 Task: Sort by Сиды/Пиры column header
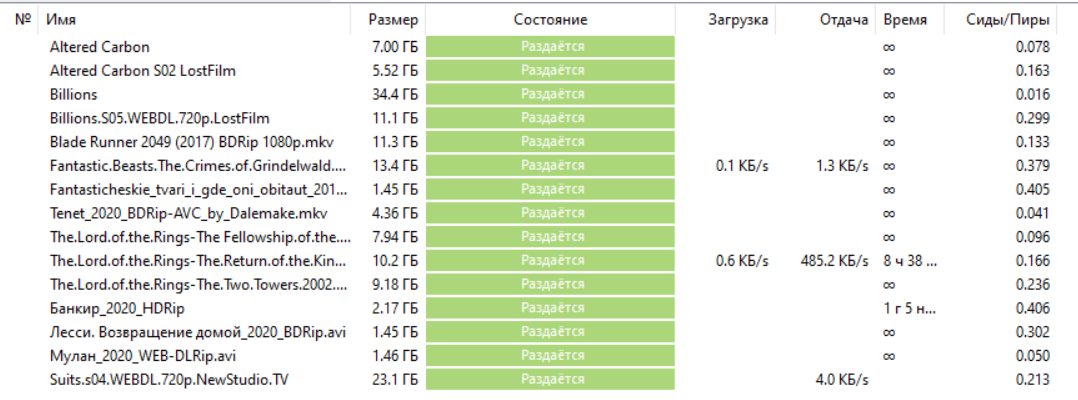pos(1008,20)
